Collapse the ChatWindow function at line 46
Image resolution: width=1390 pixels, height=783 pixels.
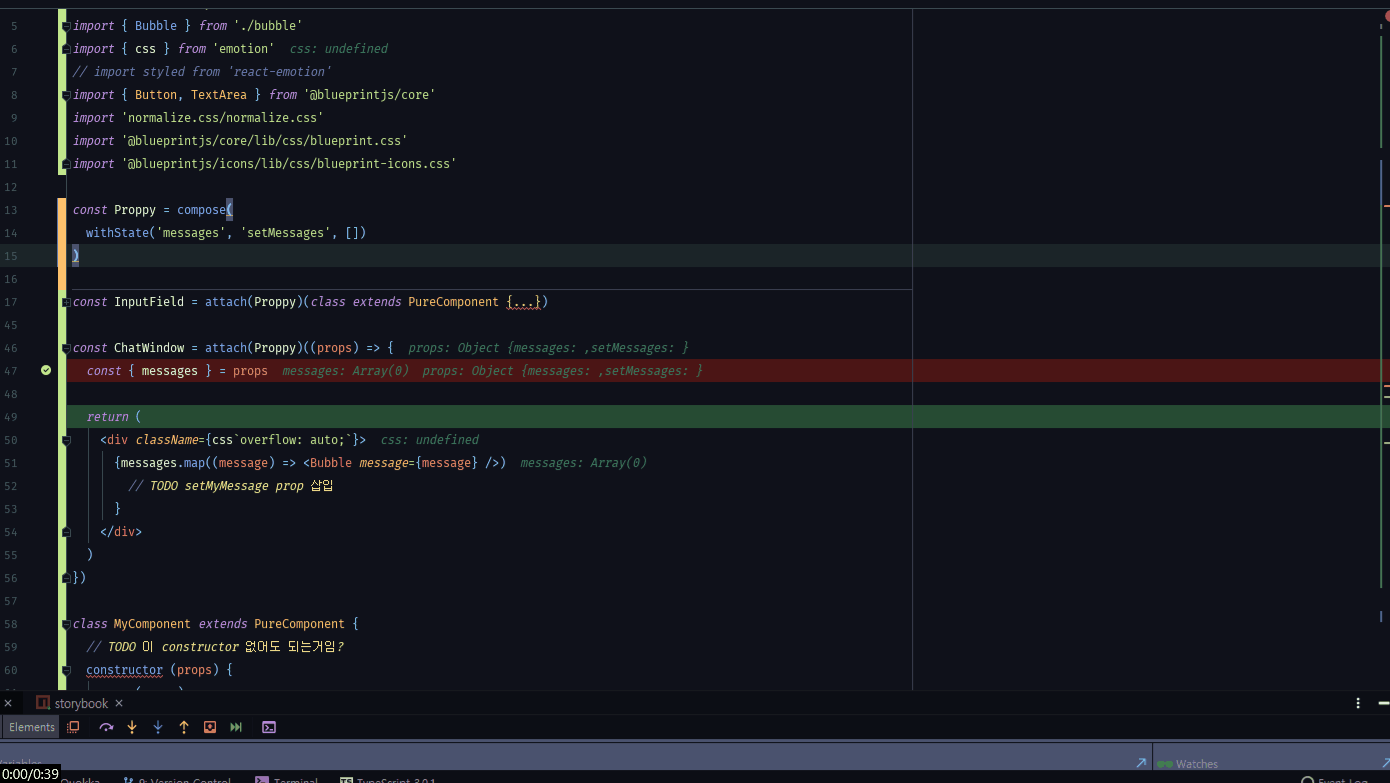[66, 347]
